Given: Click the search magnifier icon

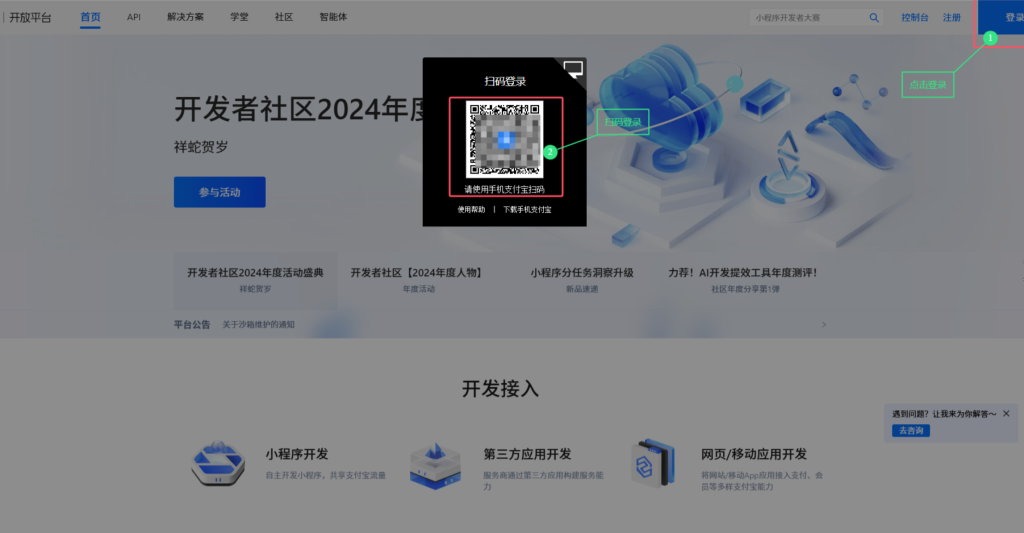Looking at the screenshot, I should [x=874, y=18].
